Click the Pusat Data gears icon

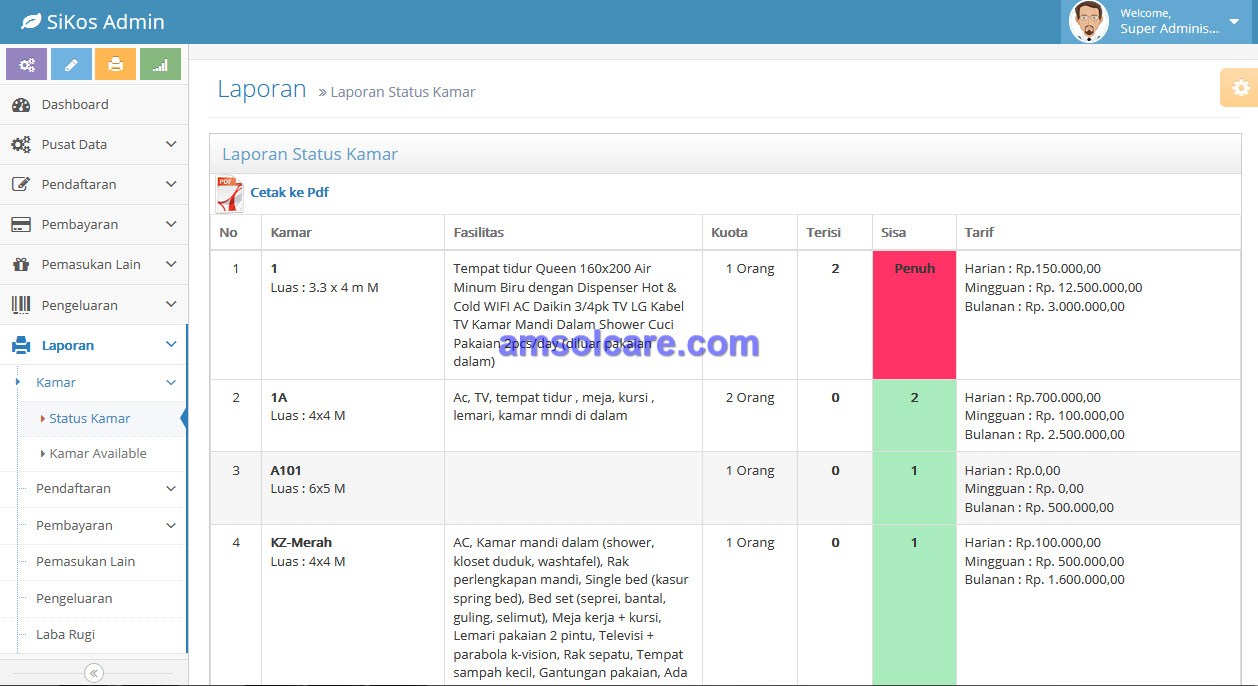point(21,144)
